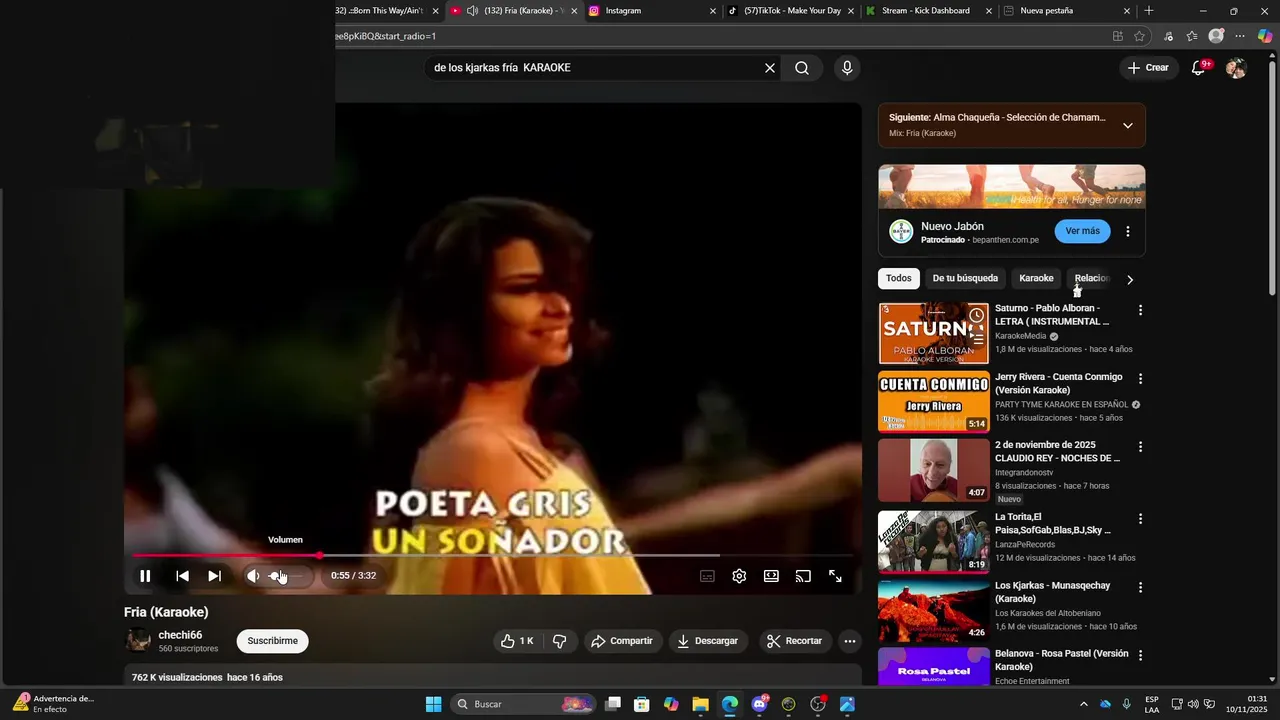The width and height of the screenshot is (1280, 720).
Task: Open Edge settings and more menu
Action: point(1240,36)
